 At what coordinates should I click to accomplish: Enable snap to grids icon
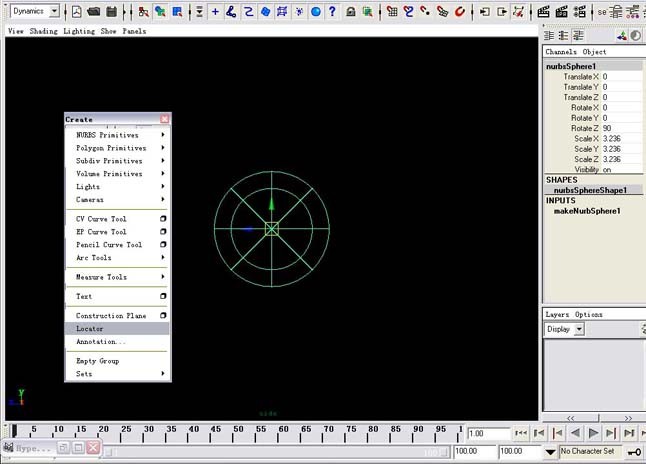(x=392, y=12)
